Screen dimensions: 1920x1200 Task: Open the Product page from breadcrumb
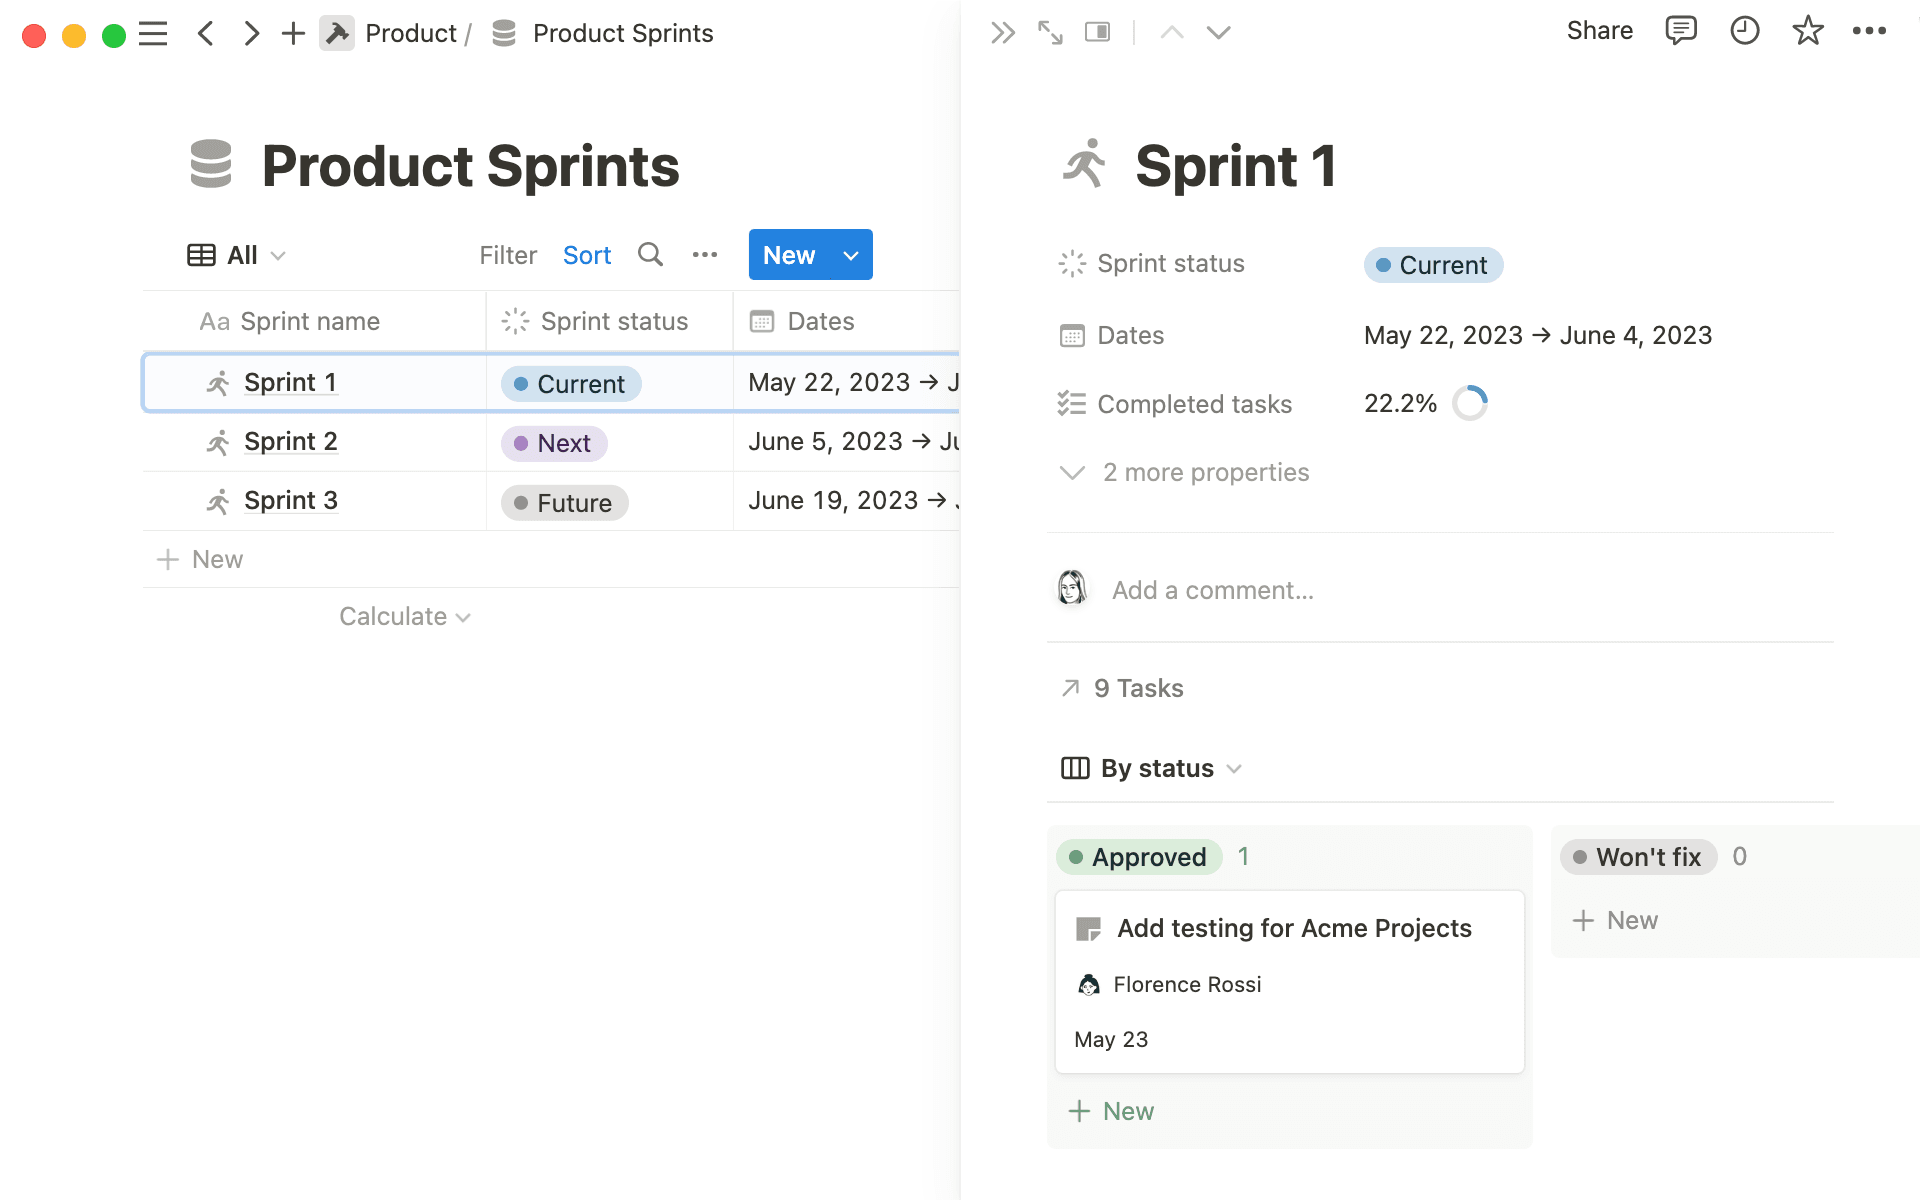[x=410, y=32]
